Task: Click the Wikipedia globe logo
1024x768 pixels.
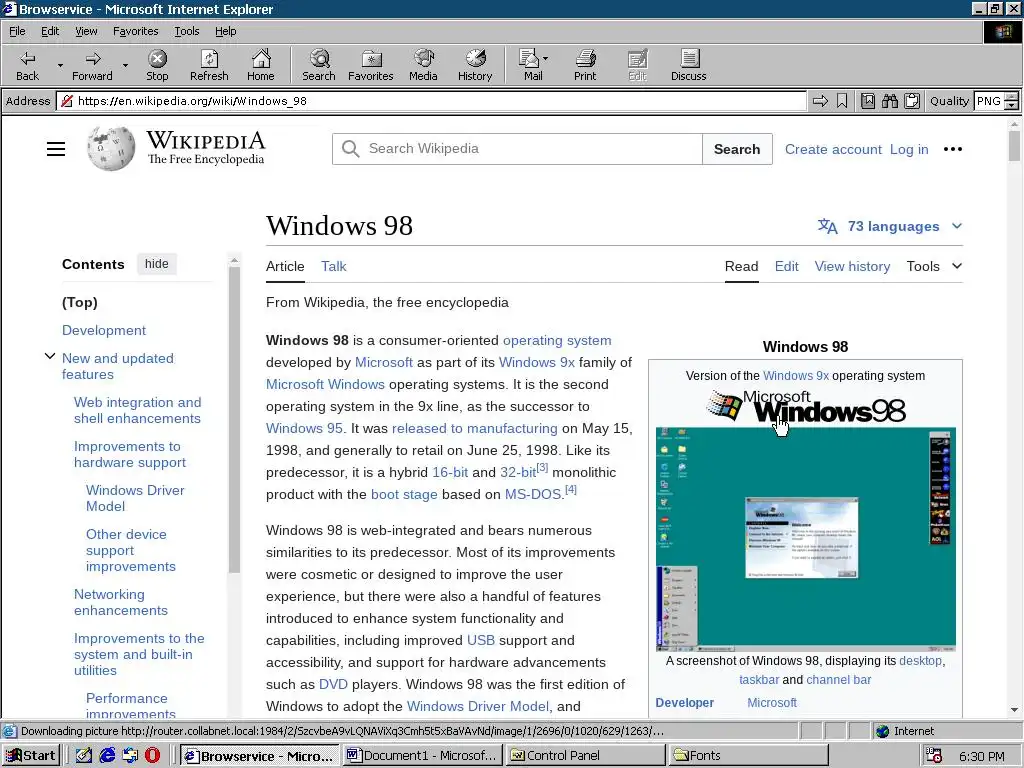Action: [x=111, y=148]
